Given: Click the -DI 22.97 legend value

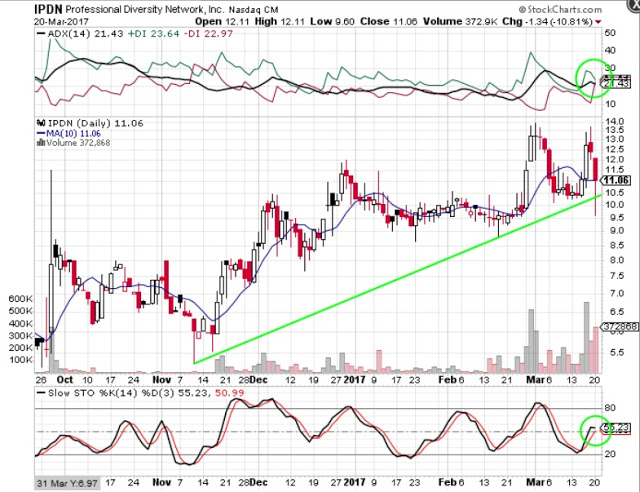Looking at the screenshot, I should tap(208, 34).
